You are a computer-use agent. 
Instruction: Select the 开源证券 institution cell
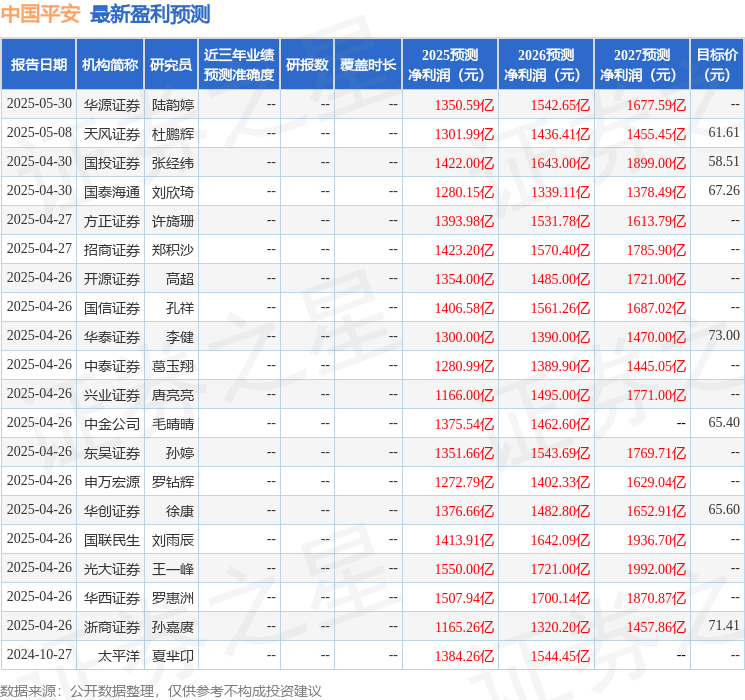point(112,279)
